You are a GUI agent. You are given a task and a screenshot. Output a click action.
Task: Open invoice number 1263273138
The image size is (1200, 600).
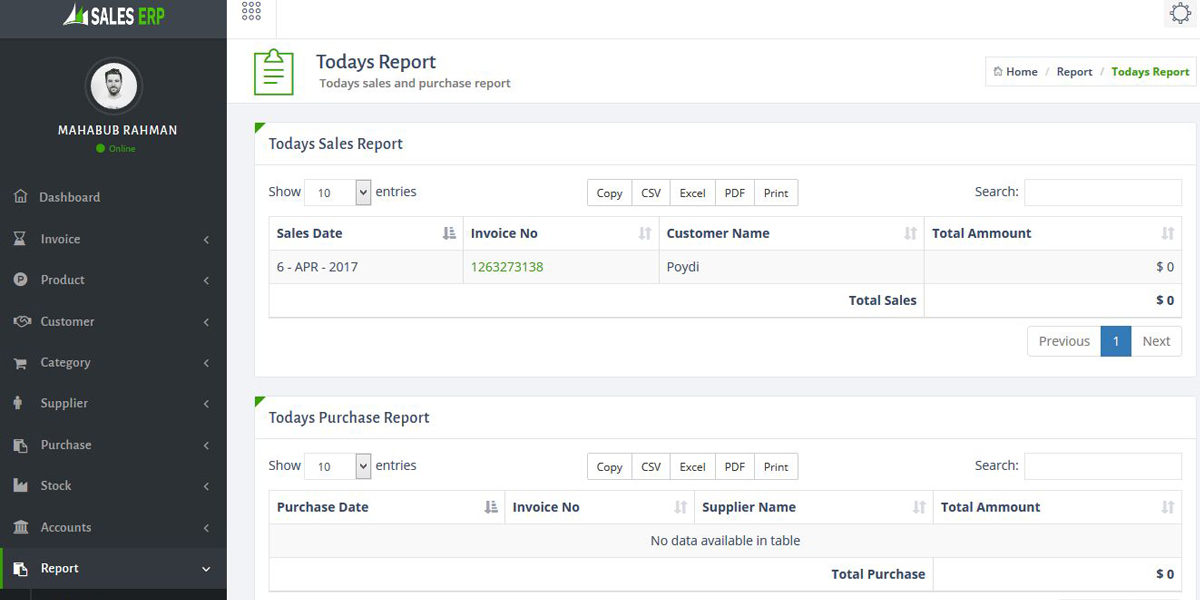[x=507, y=267]
